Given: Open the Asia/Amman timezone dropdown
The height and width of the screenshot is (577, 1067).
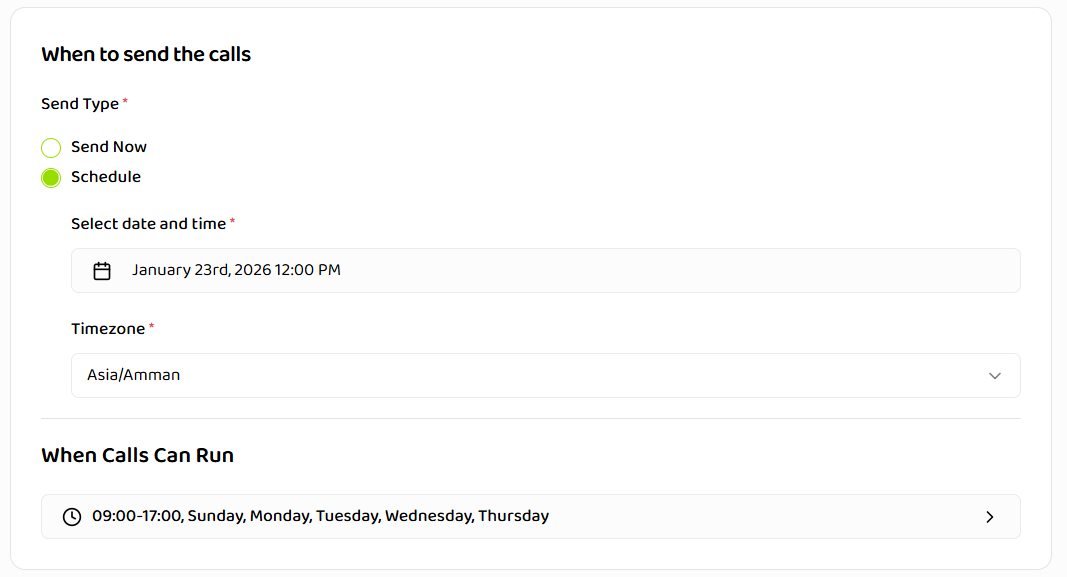Looking at the screenshot, I should [545, 375].
